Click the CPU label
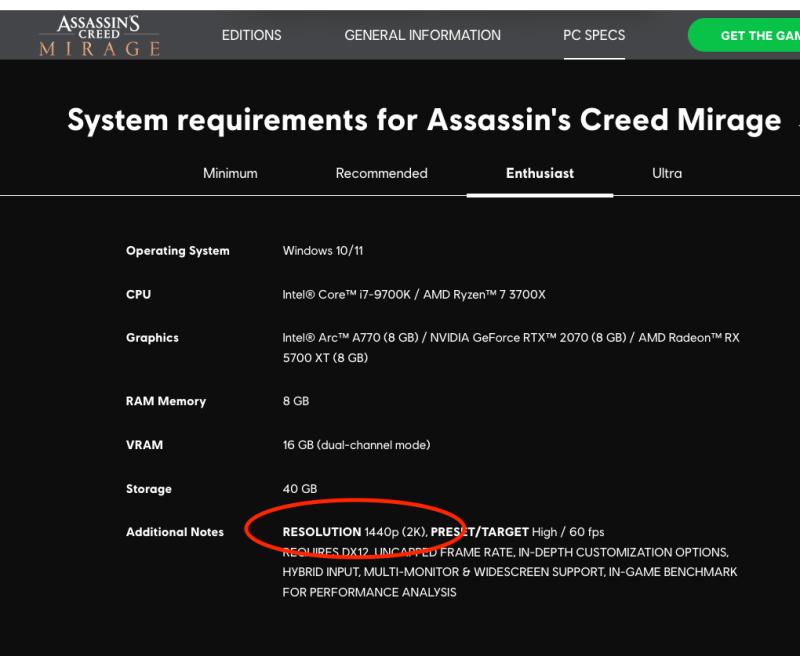This screenshot has width=800, height=656. [x=138, y=294]
